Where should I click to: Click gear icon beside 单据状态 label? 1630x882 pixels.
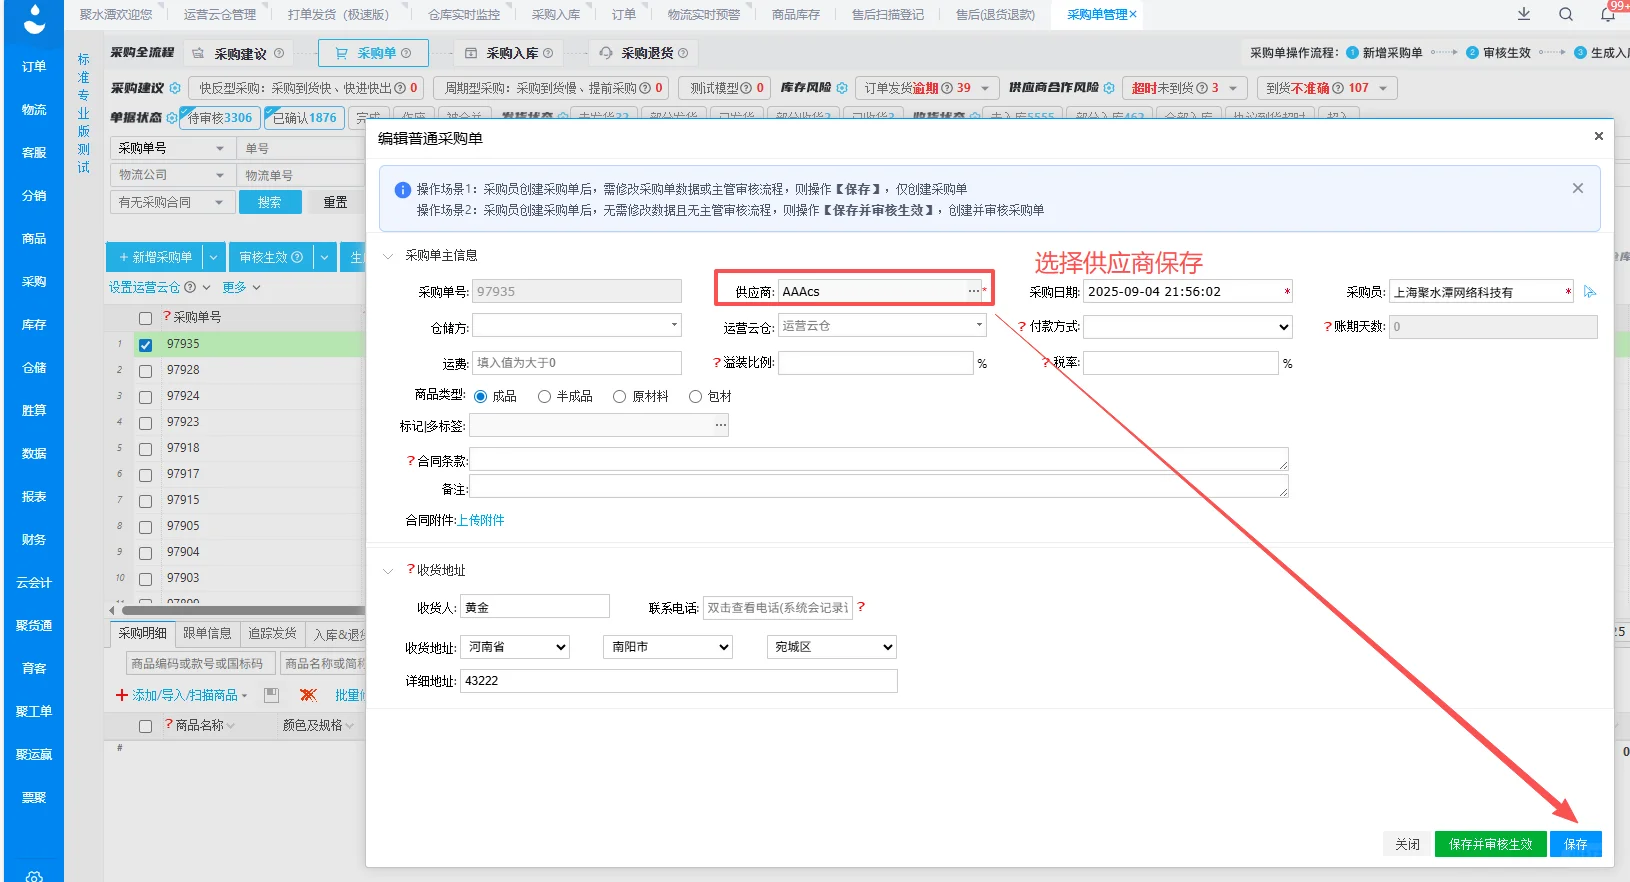coord(172,118)
